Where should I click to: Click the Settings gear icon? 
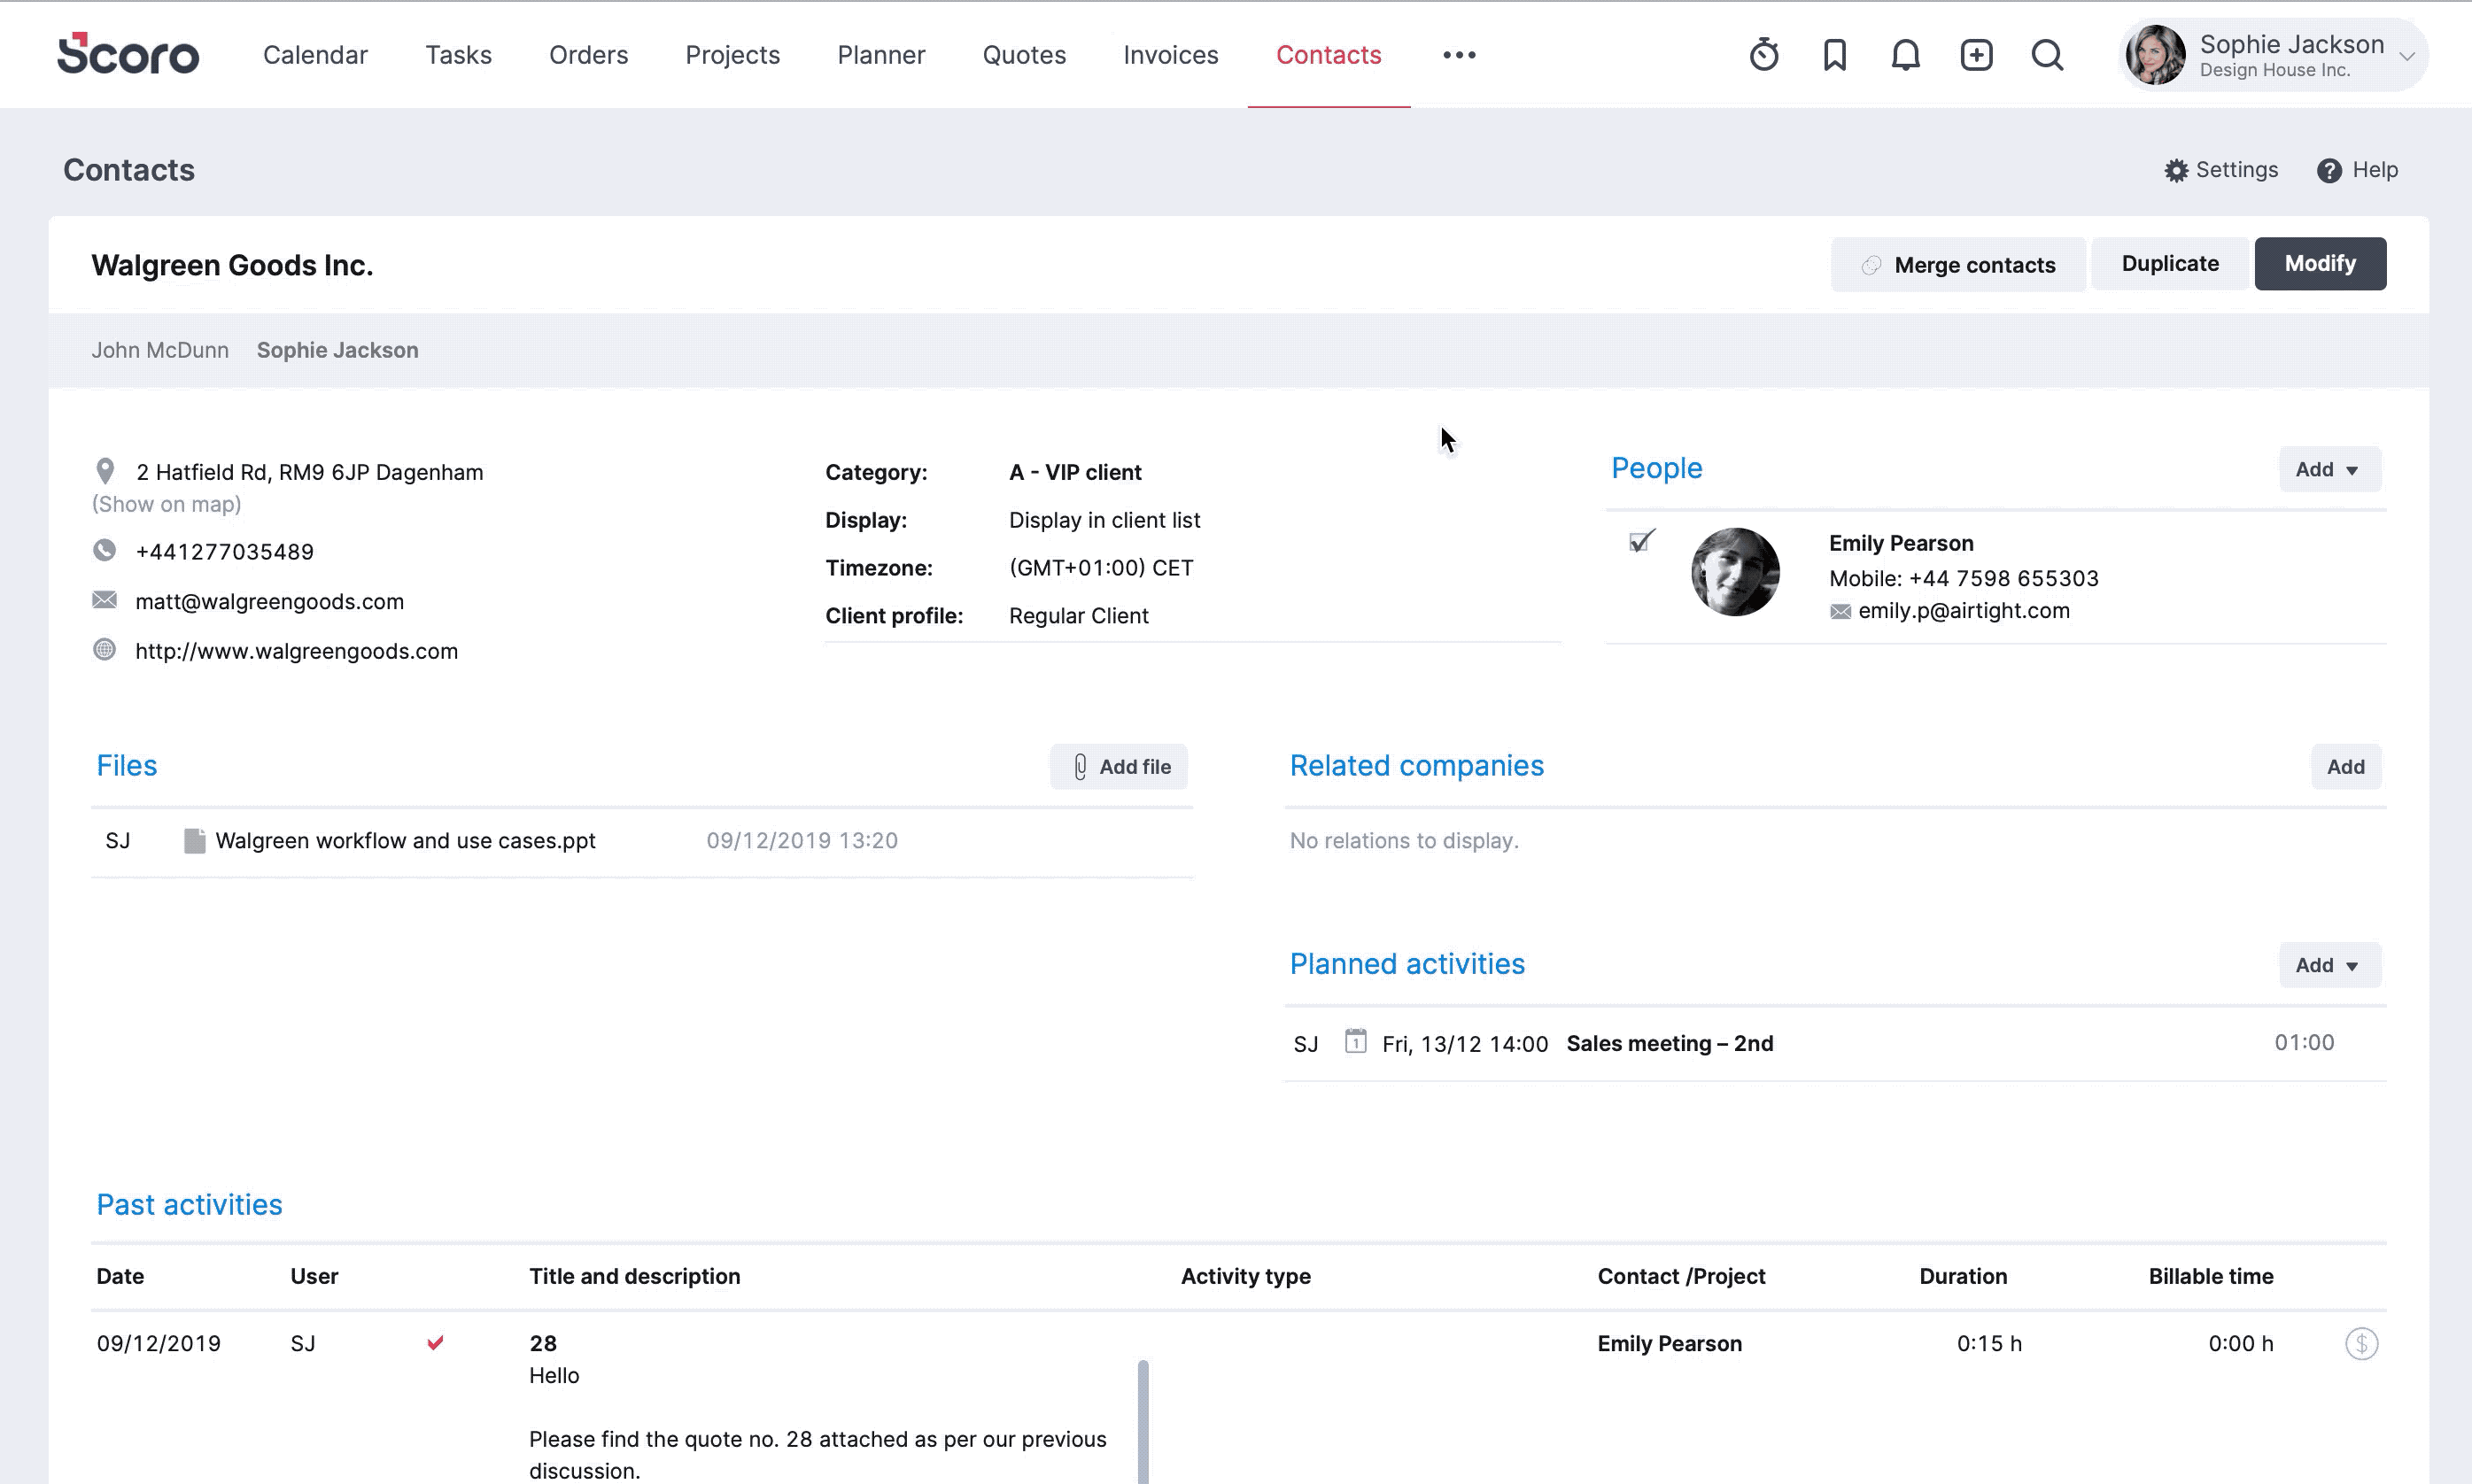2176,171
